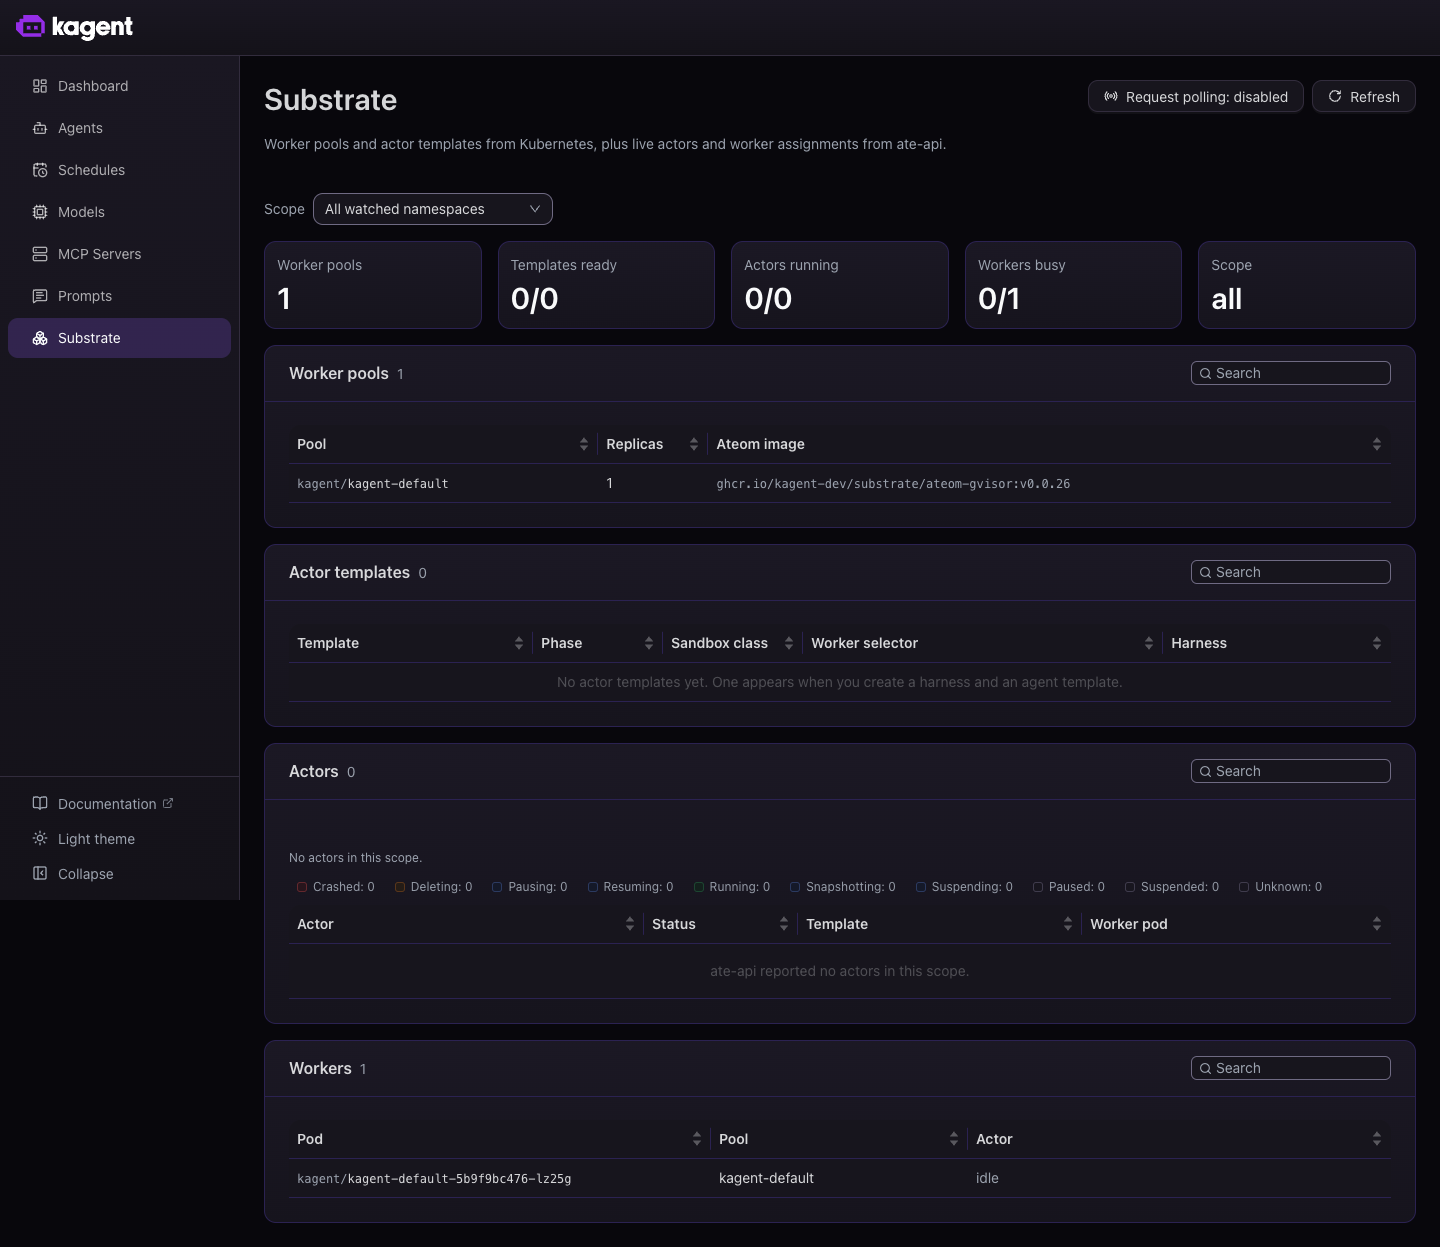Click the kagent/kagent-default pool row name
Image resolution: width=1440 pixels, height=1247 pixels.
373,484
